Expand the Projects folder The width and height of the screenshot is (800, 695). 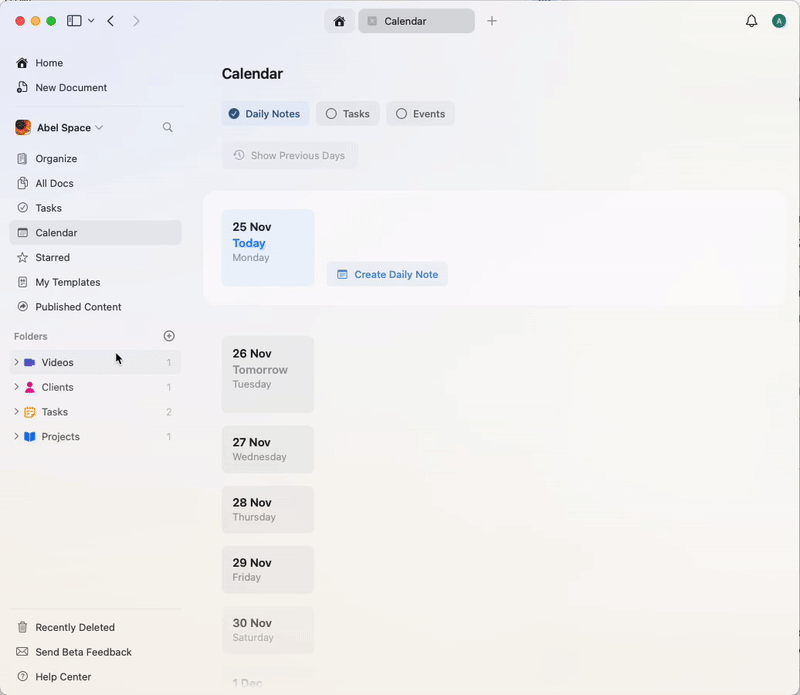(x=16, y=437)
